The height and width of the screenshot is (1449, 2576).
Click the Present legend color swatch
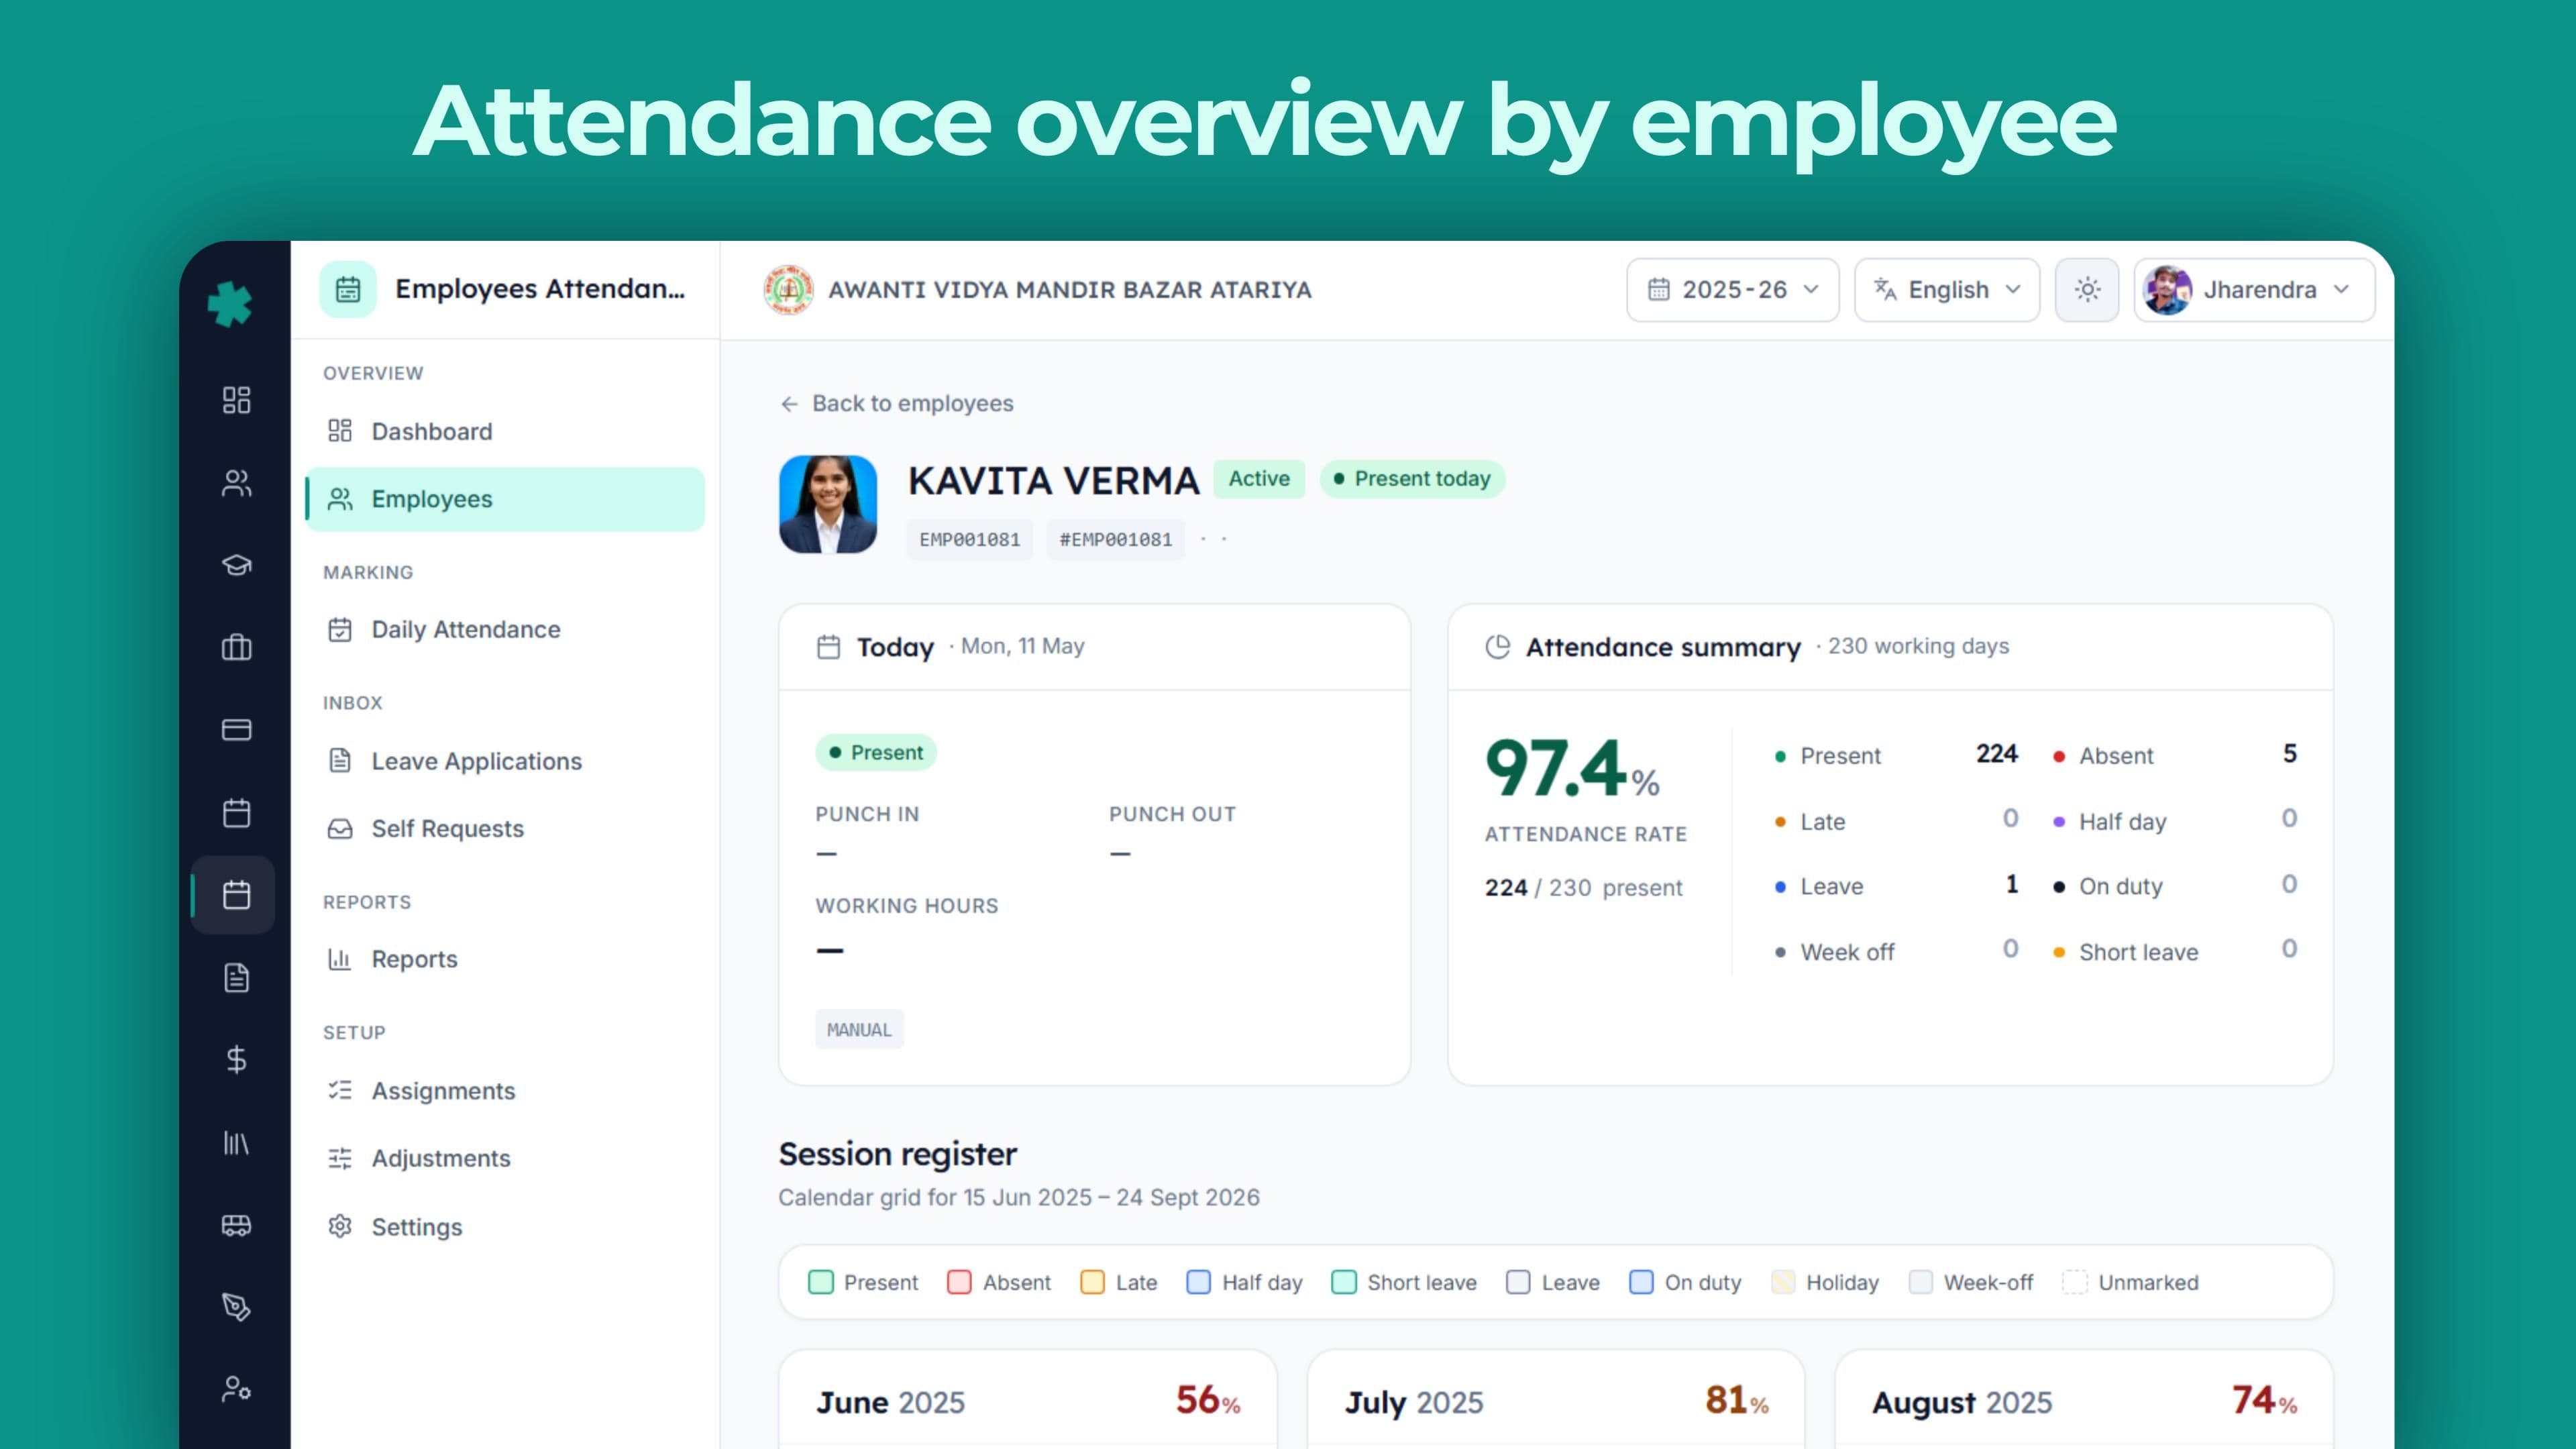click(x=821, y=1282)
